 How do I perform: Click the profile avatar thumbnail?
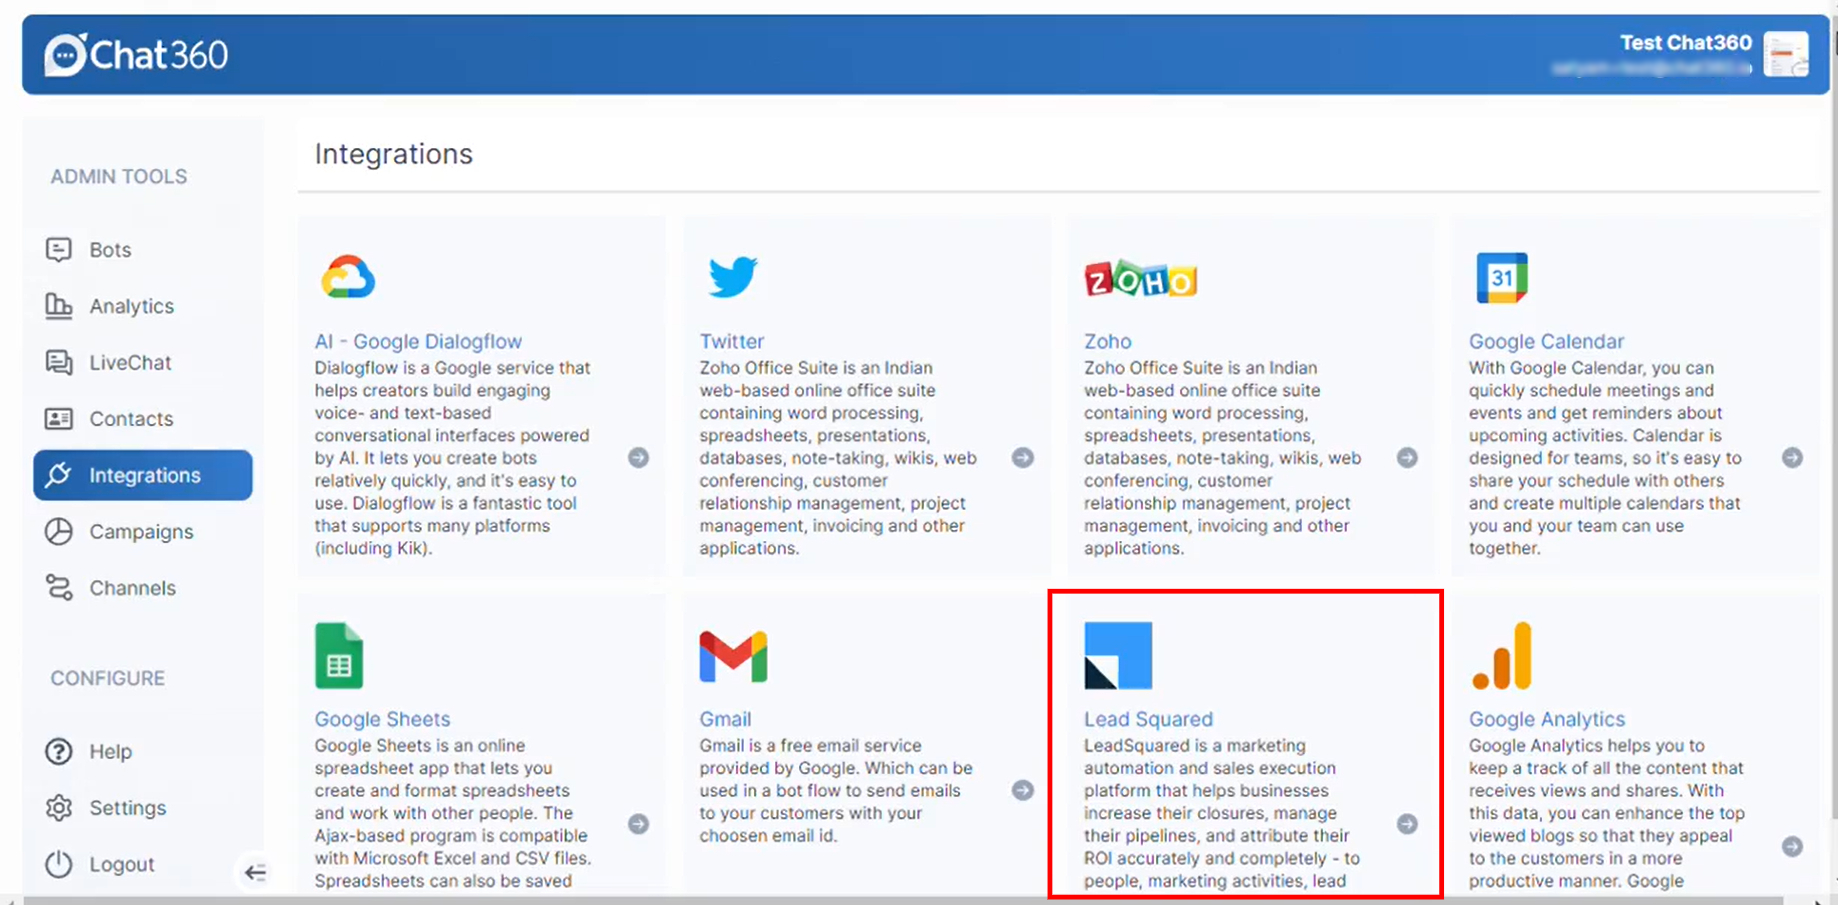point(1786,54)
